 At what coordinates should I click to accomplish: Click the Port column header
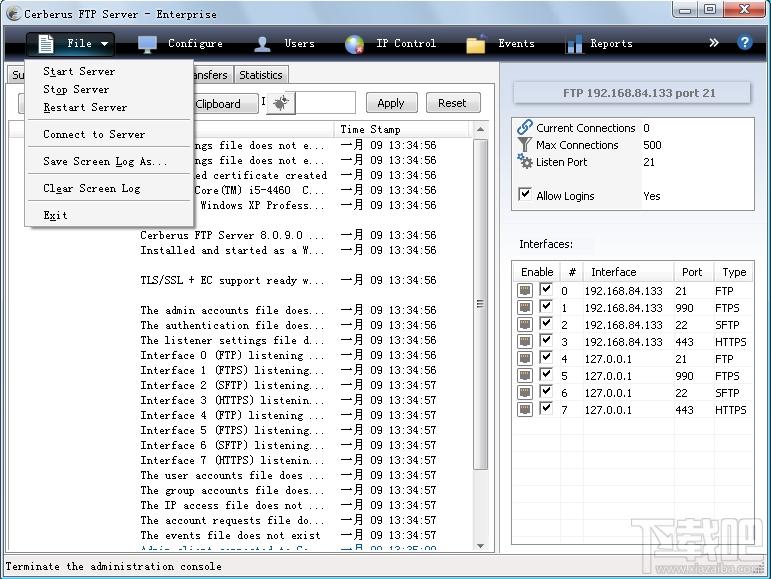tap(692, 272)
